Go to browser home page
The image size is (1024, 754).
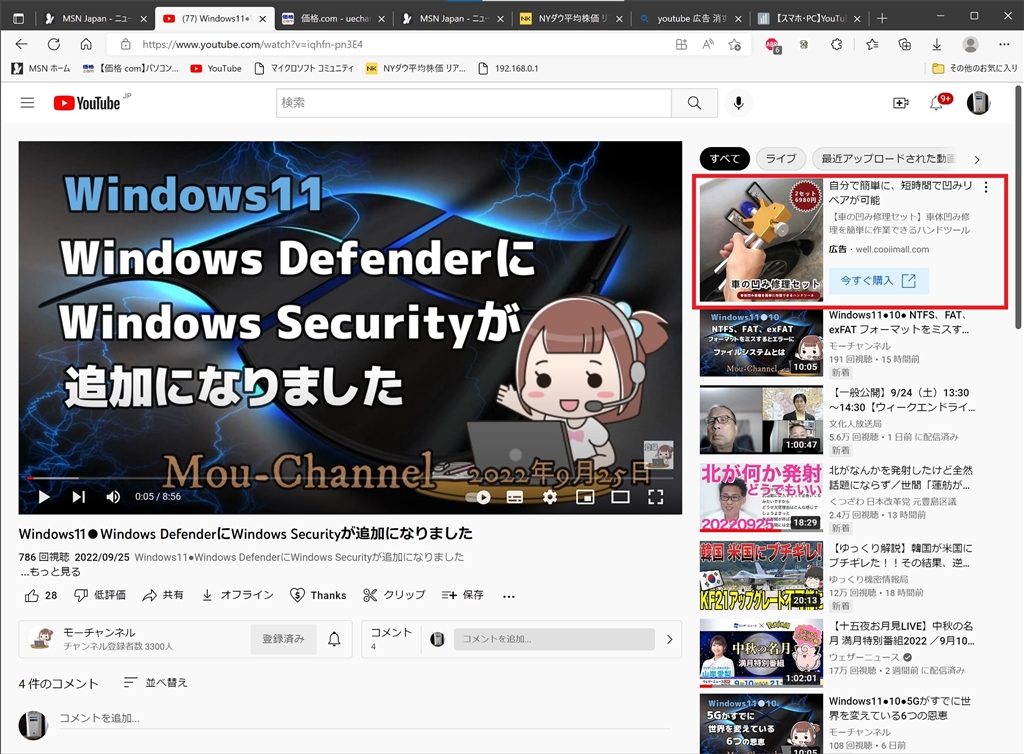(x=86, y=44)
